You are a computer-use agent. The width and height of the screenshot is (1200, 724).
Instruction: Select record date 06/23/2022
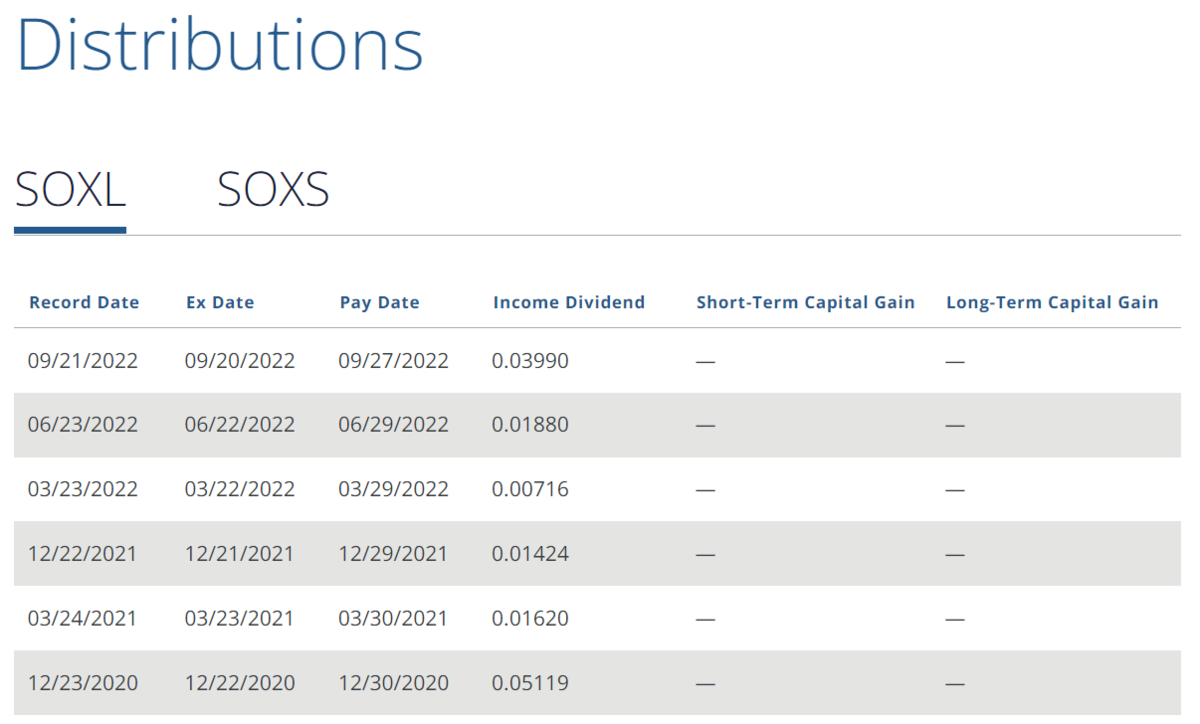coord(83,425)
